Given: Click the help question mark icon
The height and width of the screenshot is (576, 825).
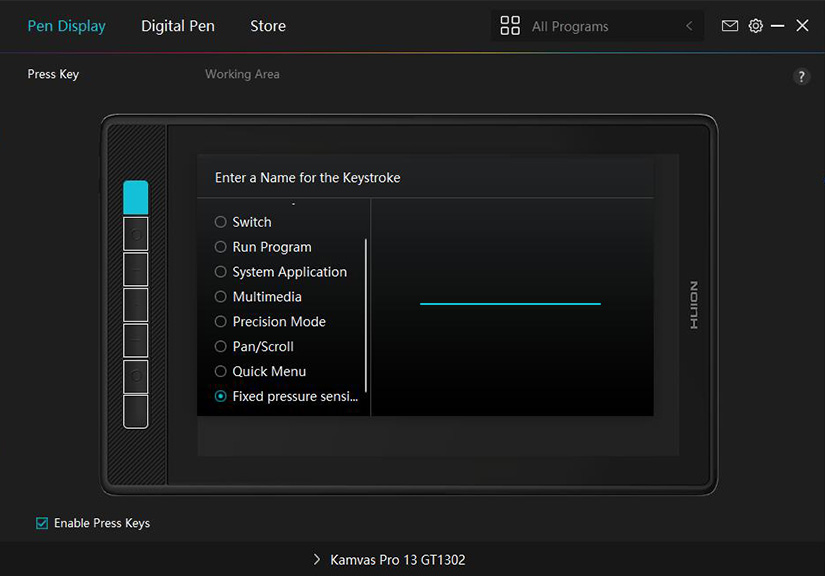Looking at the screenshot, I should (801, 76).
